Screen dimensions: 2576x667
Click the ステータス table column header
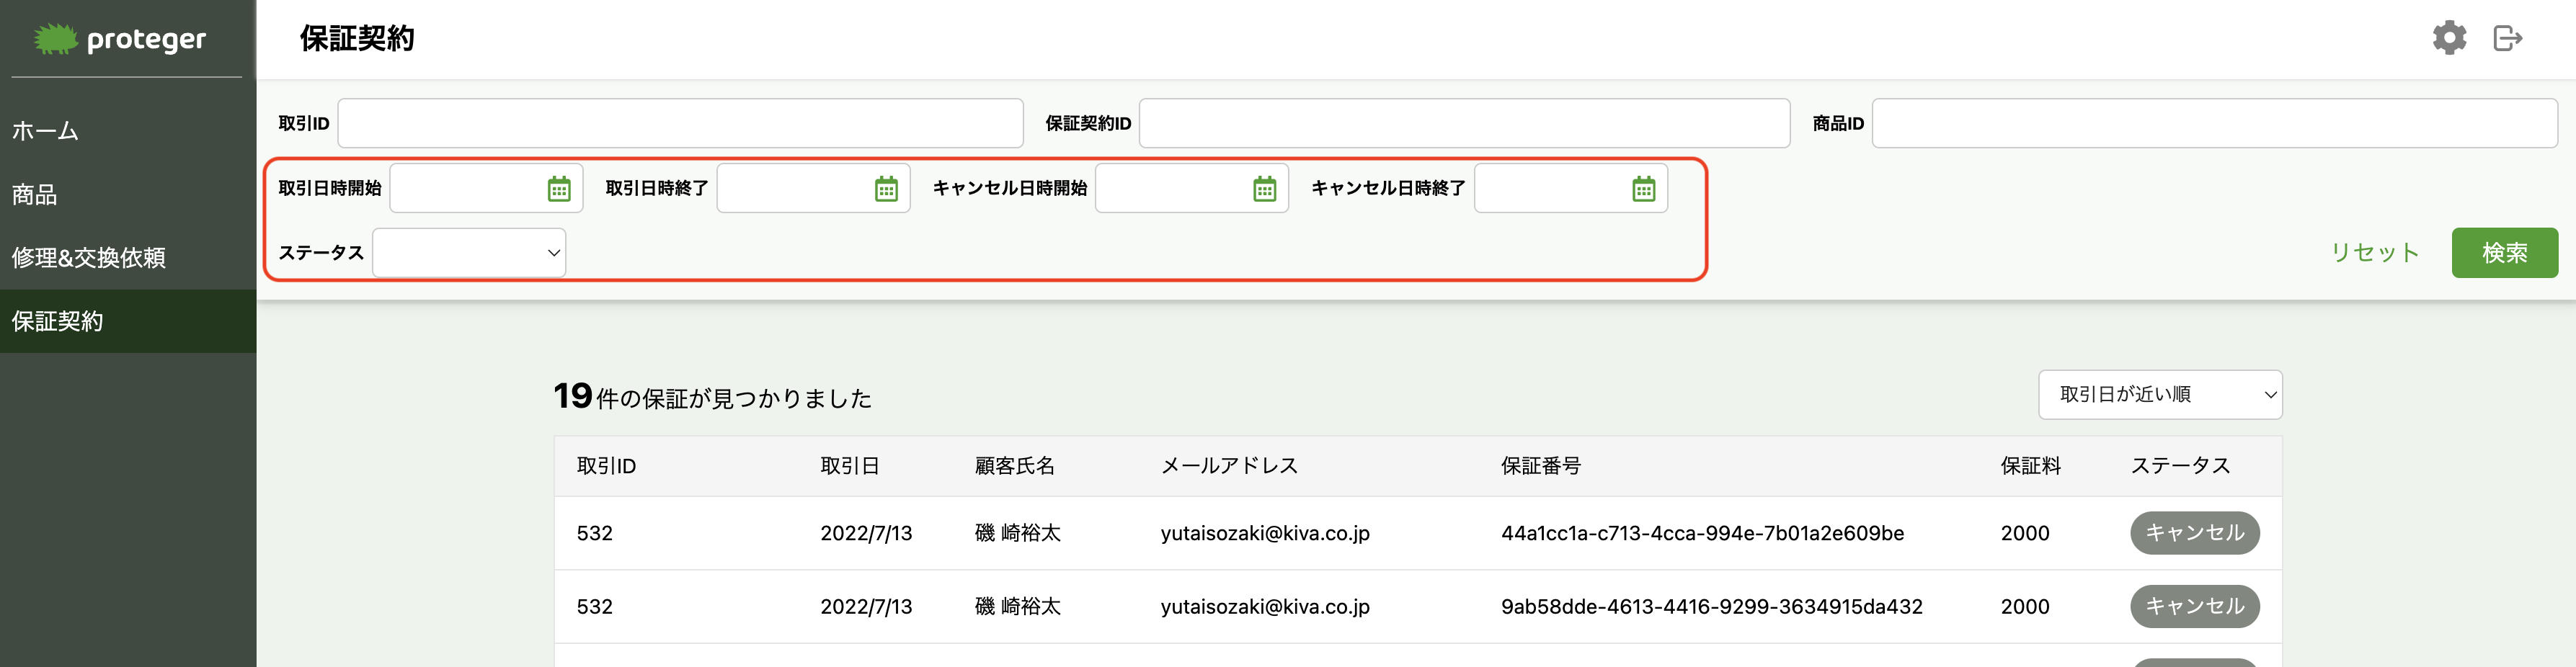[2180, 466]
